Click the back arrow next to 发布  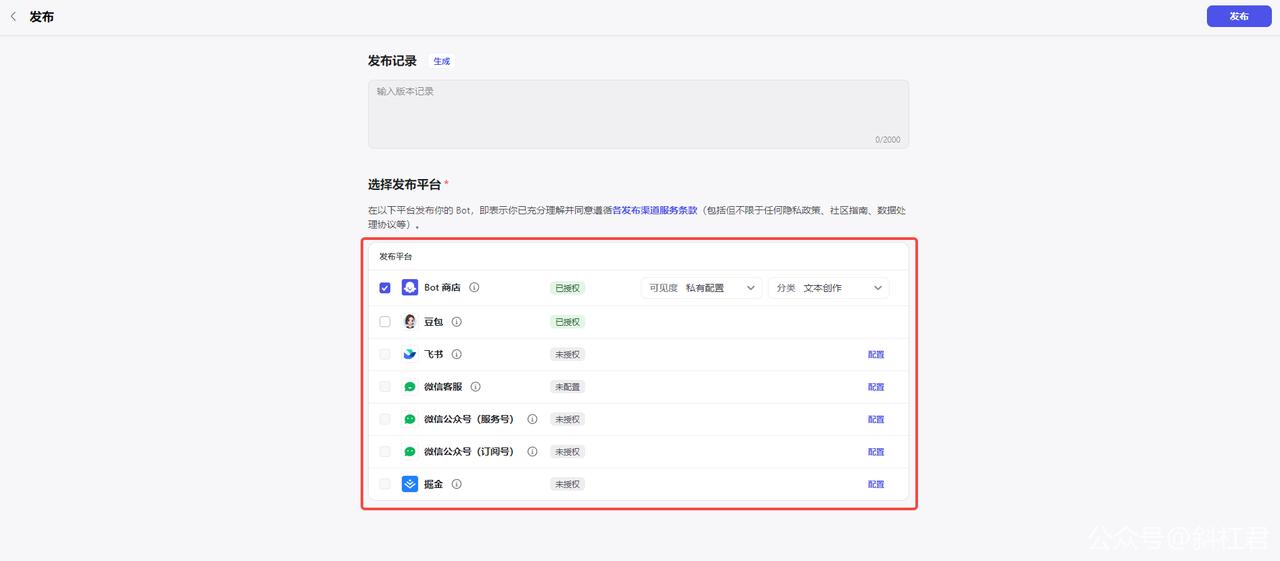pyautogui.click(x=13, y=17)
